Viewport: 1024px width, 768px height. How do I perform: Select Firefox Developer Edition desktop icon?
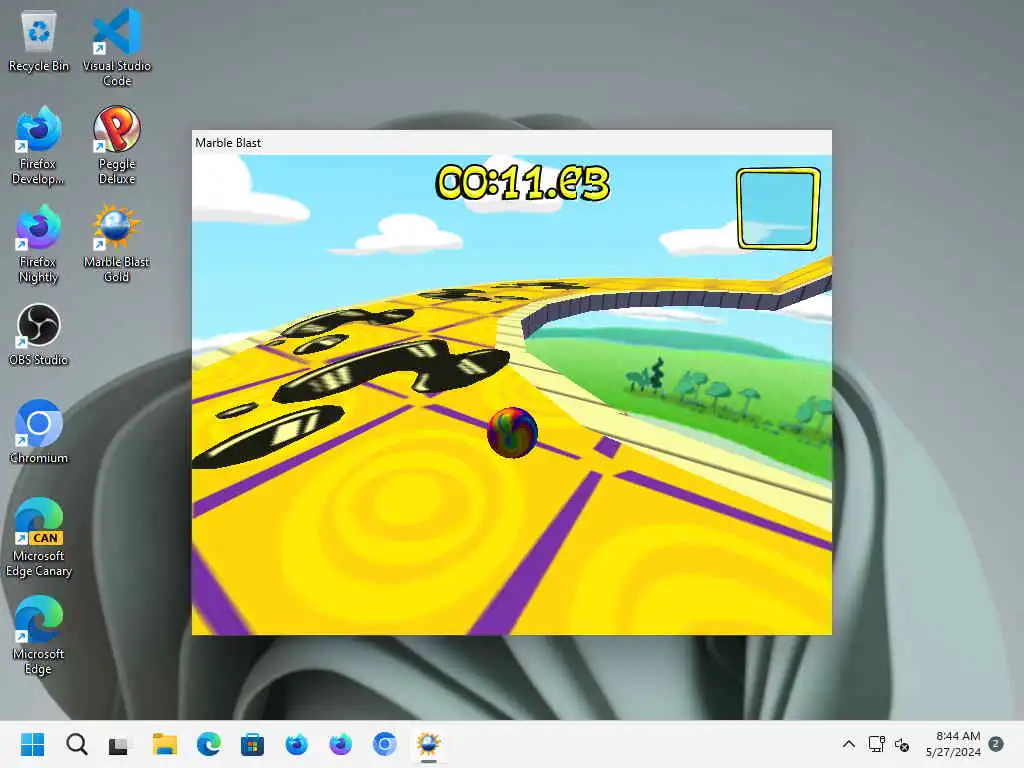coord(39,145)
